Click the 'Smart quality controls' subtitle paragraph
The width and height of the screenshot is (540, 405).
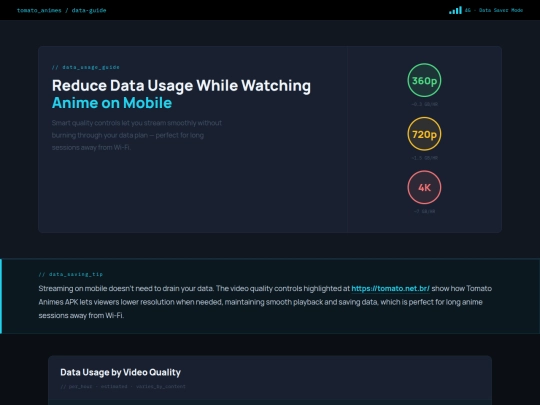(137, 135)
